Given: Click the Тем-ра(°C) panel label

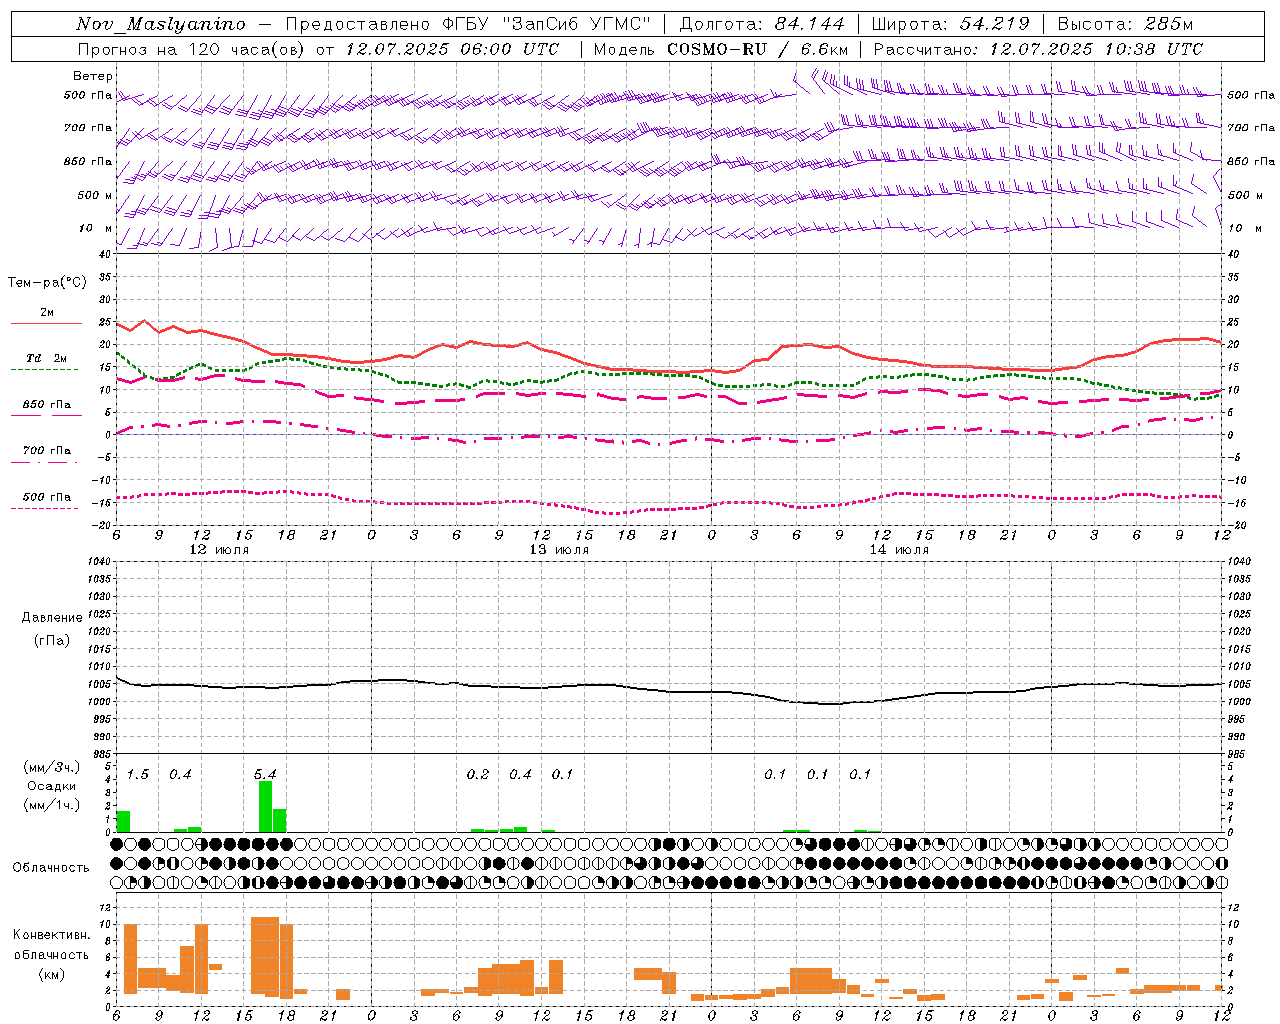Looking at the screenshot, I should [x=47, y=282].
